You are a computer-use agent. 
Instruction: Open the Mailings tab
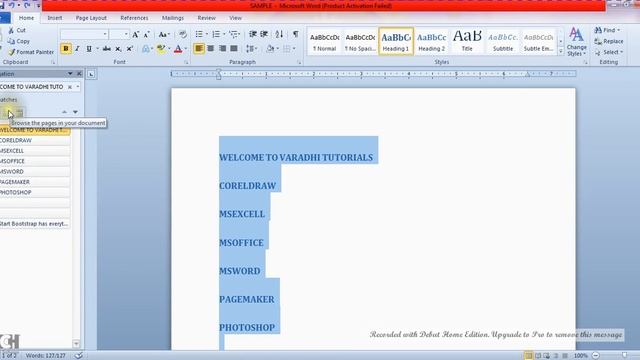click(173, 18)
